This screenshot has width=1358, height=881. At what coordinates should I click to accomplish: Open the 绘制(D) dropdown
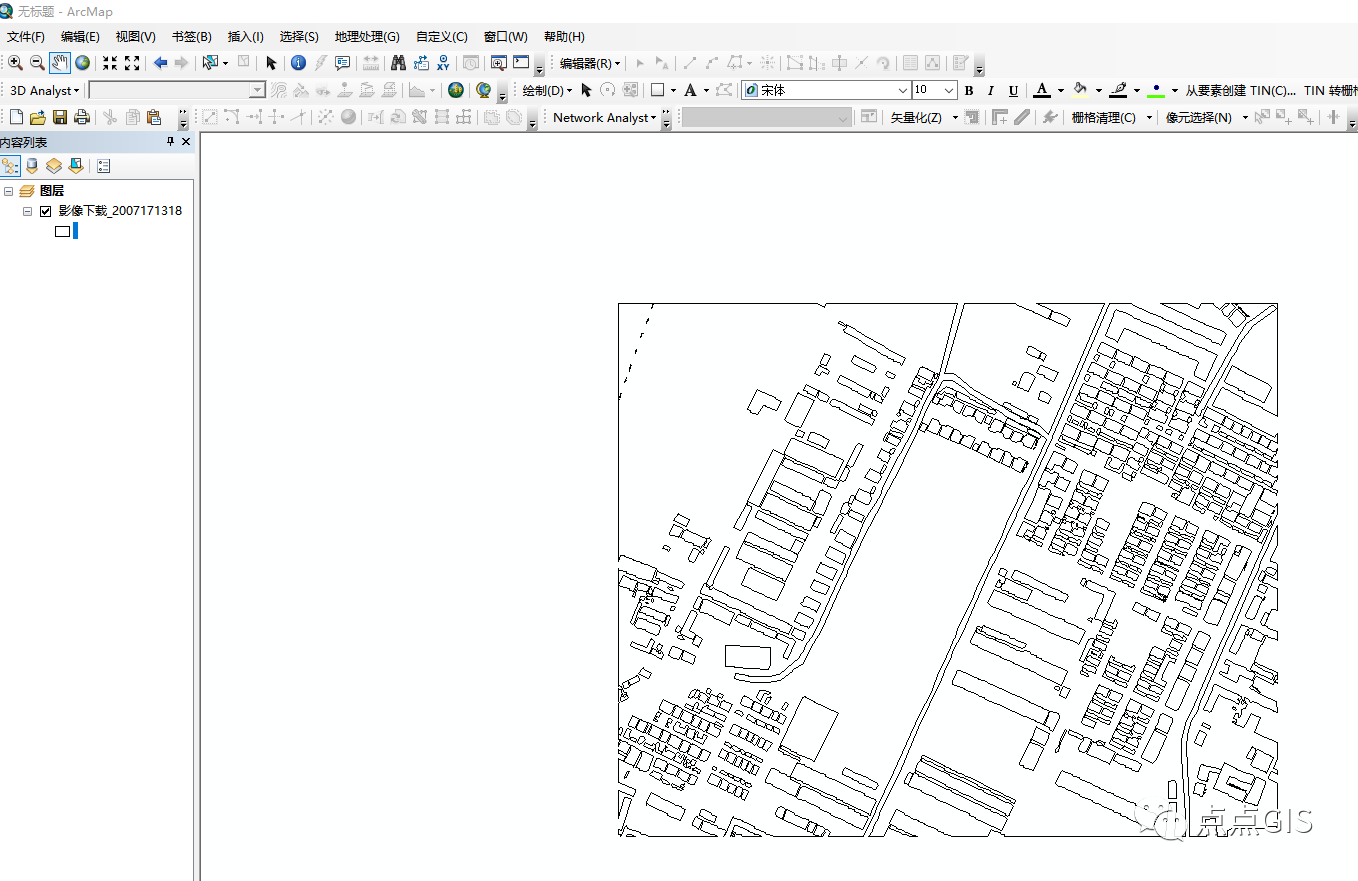tap(547, 90)
